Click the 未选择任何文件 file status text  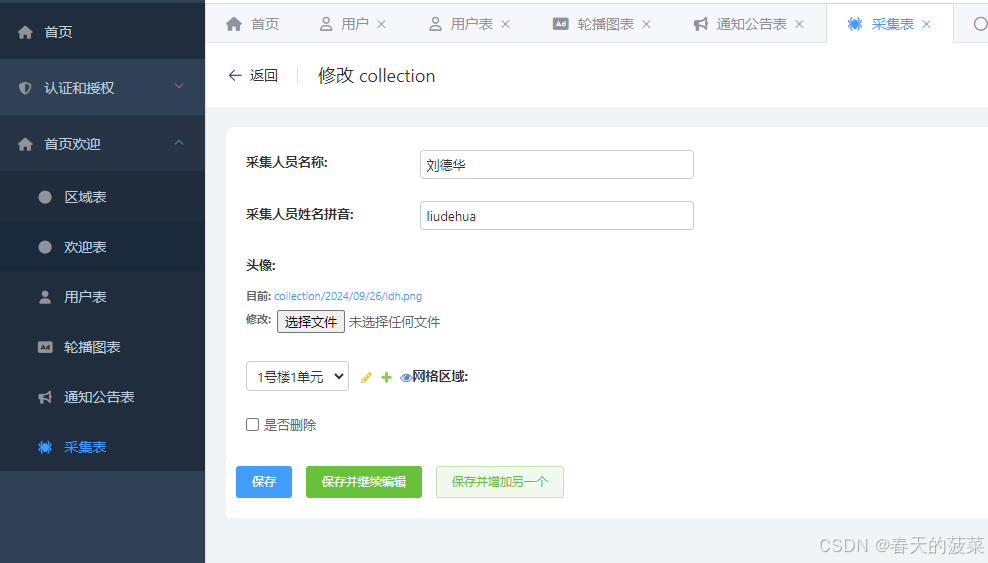tap(394, 322)
